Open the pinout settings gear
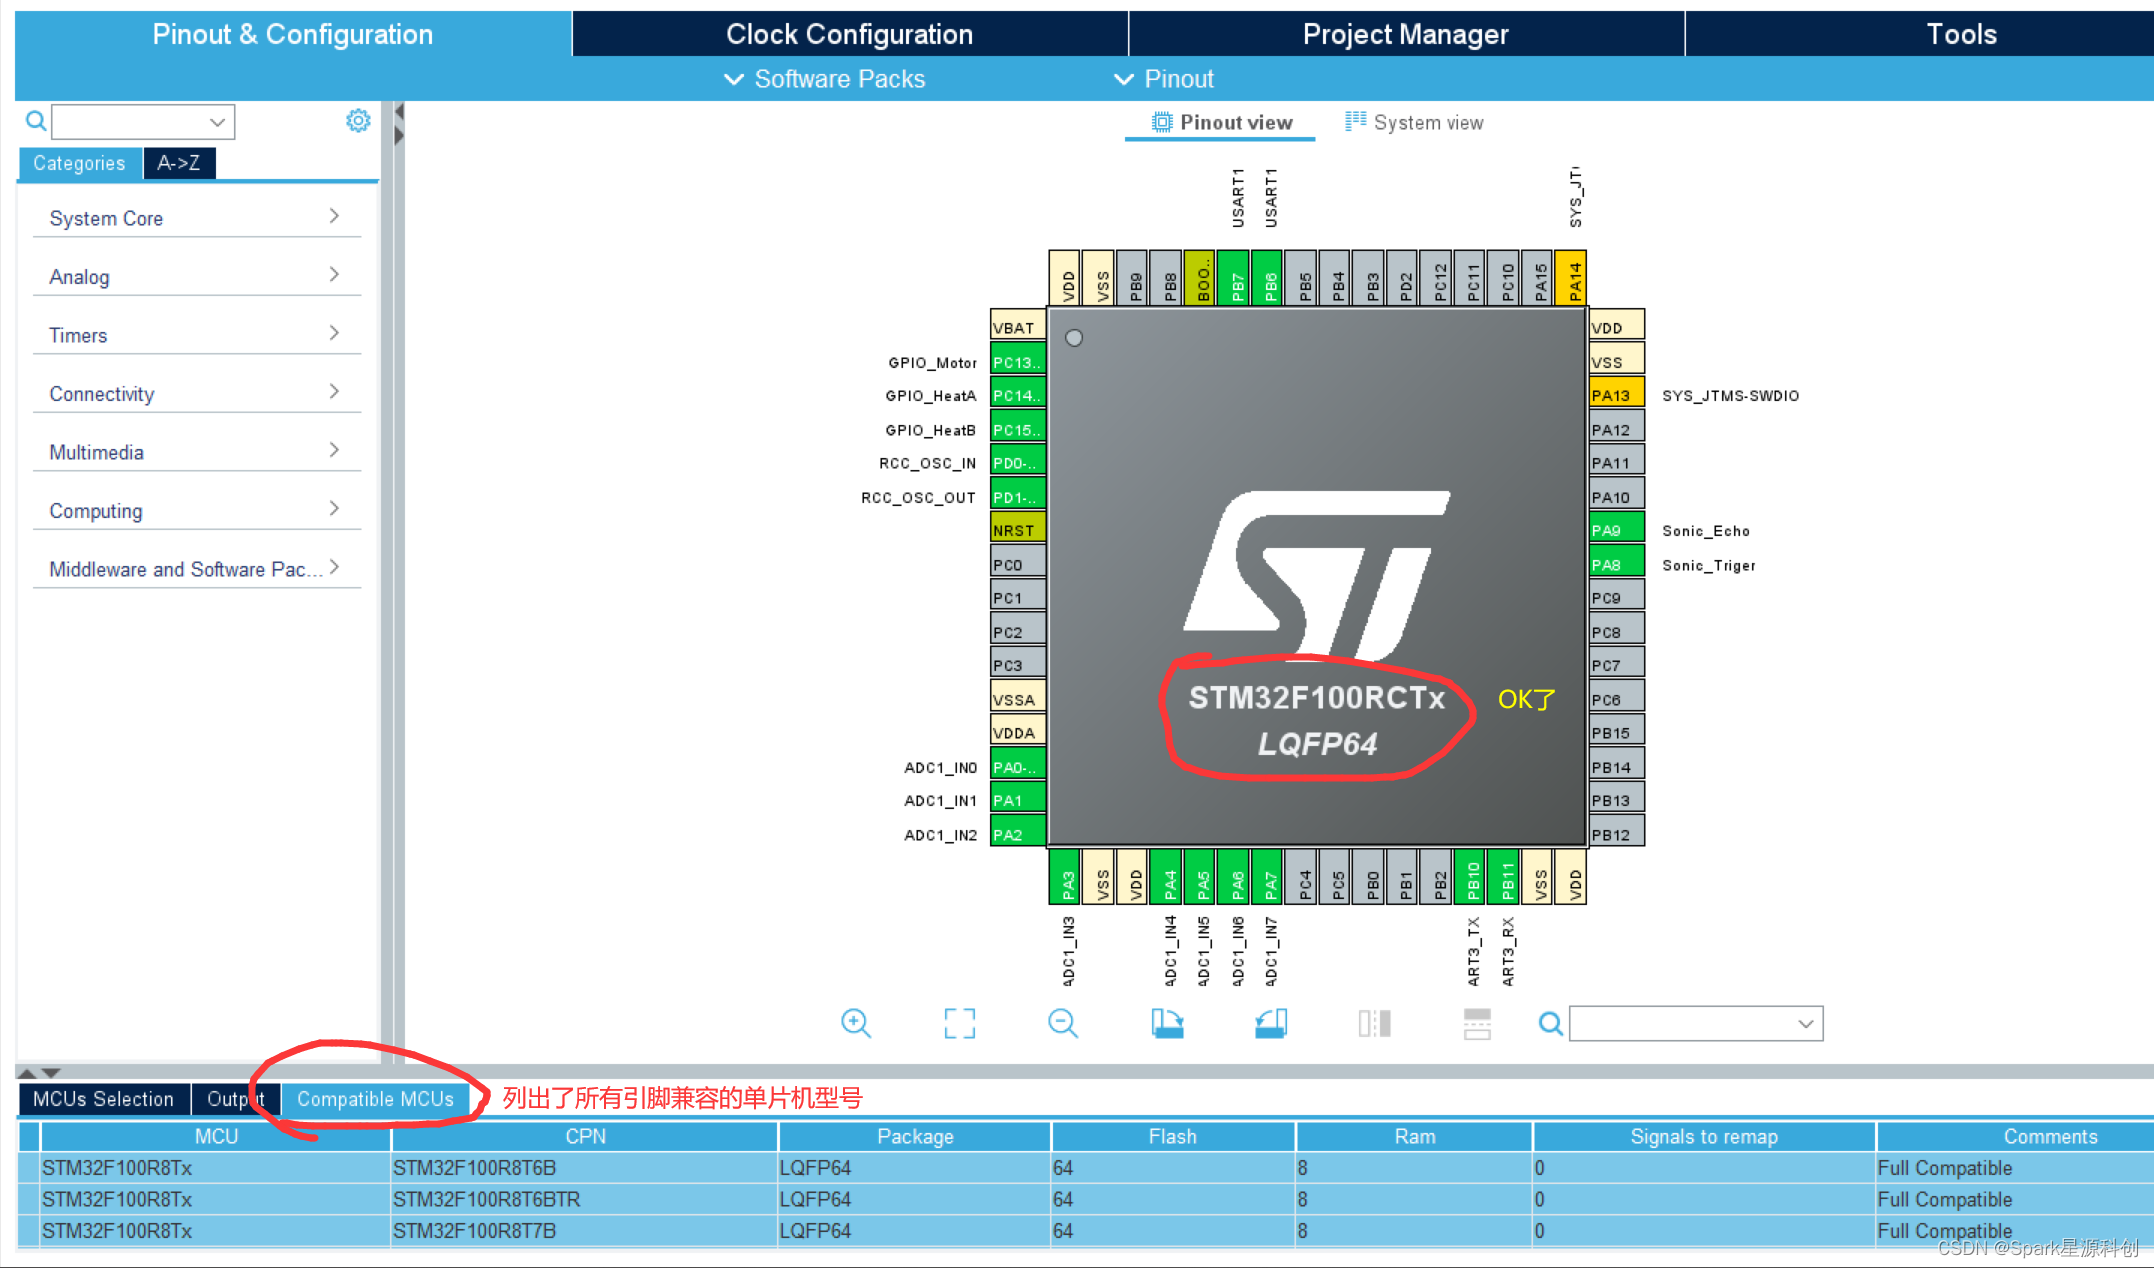This screenshot has width=2154, height=1268. click(358, 120)
